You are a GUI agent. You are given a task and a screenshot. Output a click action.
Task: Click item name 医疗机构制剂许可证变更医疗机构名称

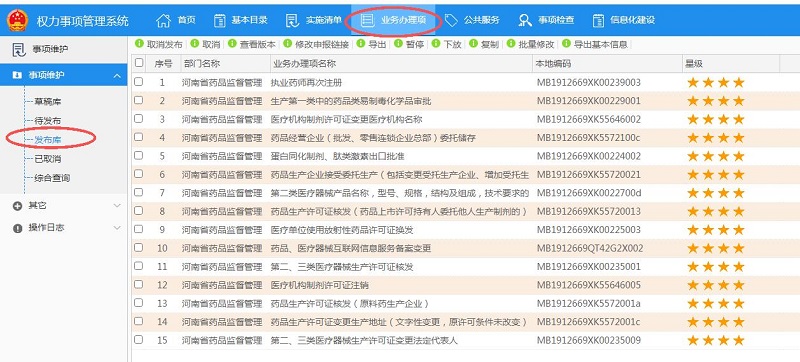pyautogui.click(x=346, y=119)
